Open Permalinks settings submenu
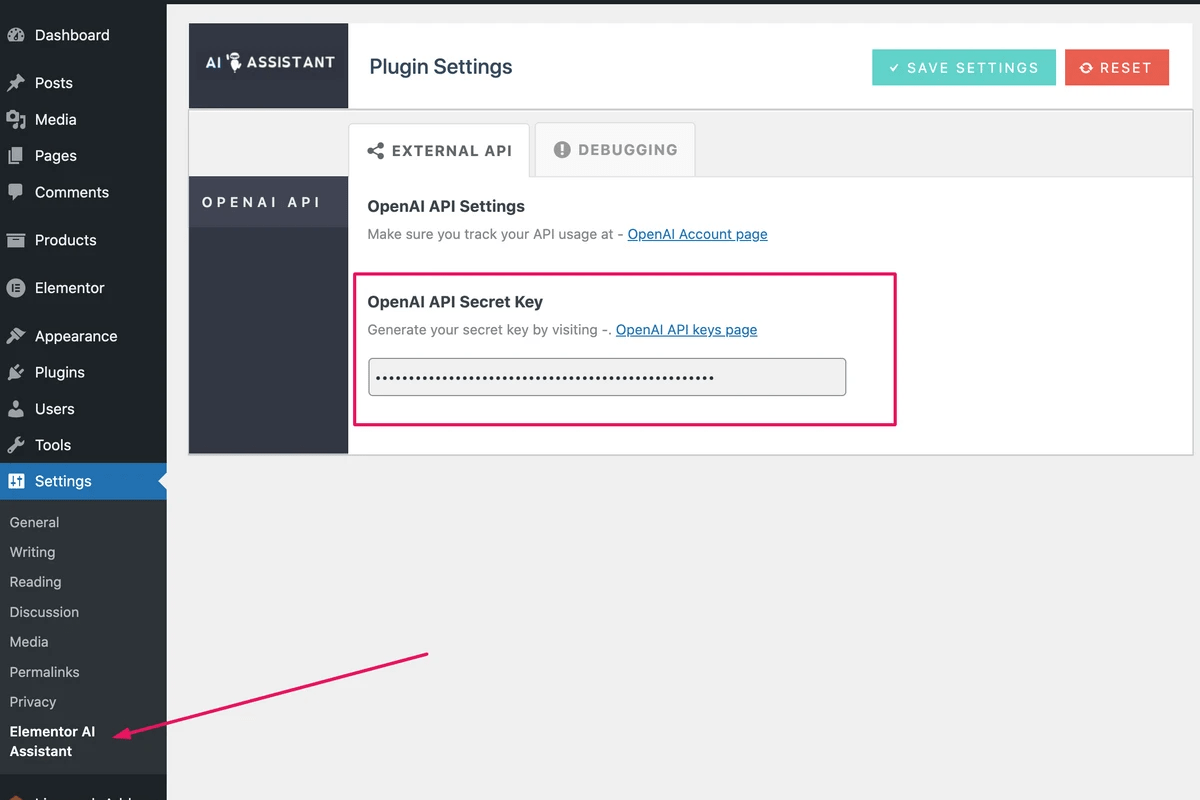 click(x=44, y=672)
